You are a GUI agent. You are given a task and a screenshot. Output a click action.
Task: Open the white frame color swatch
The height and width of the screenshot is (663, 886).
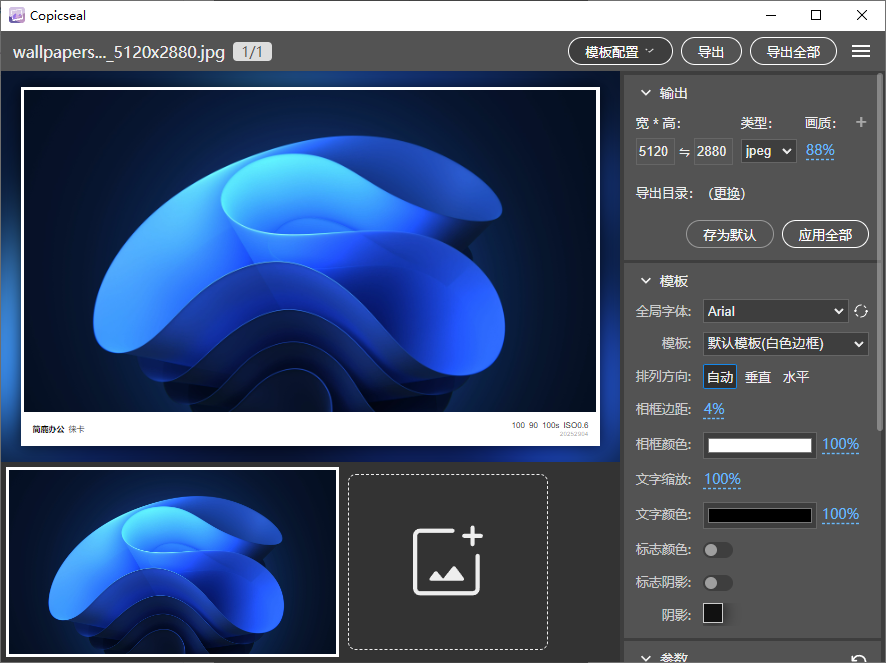(760, 445)
